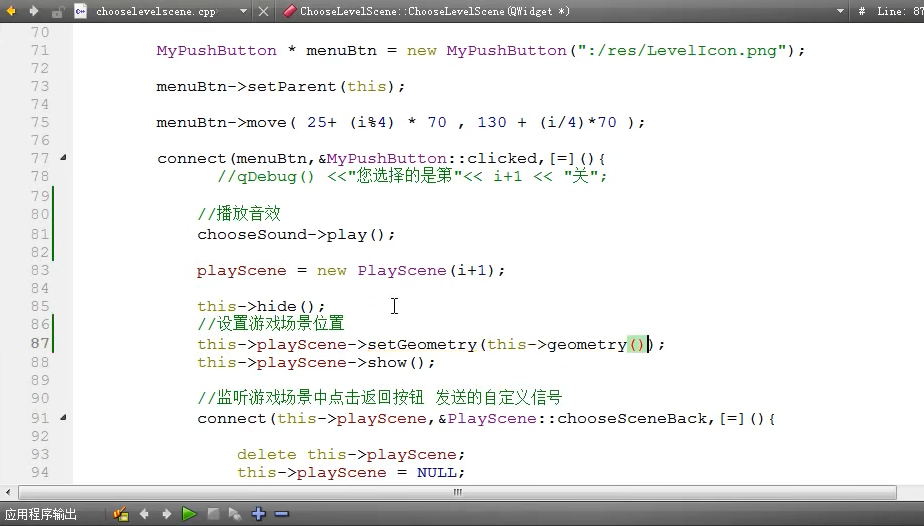Close the chooselevelscene.cpp document
Image resolution: width=924 pixels, height=526 pixels.
point(263,11)
